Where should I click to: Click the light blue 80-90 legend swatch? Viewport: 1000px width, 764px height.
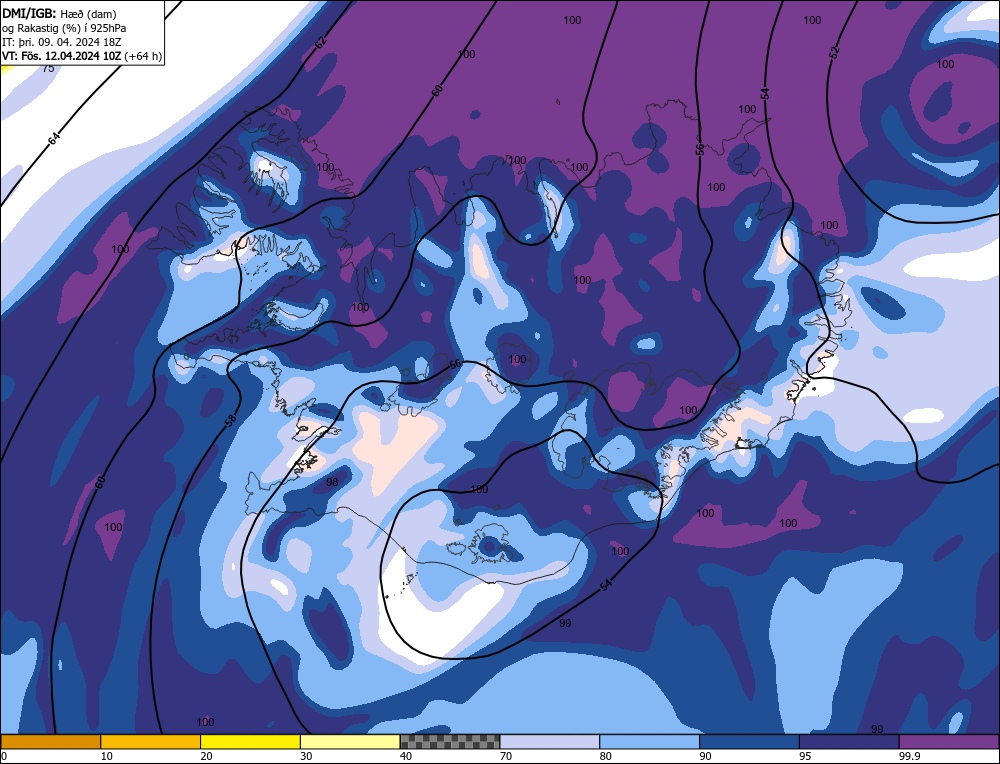(x=649, y=741)
